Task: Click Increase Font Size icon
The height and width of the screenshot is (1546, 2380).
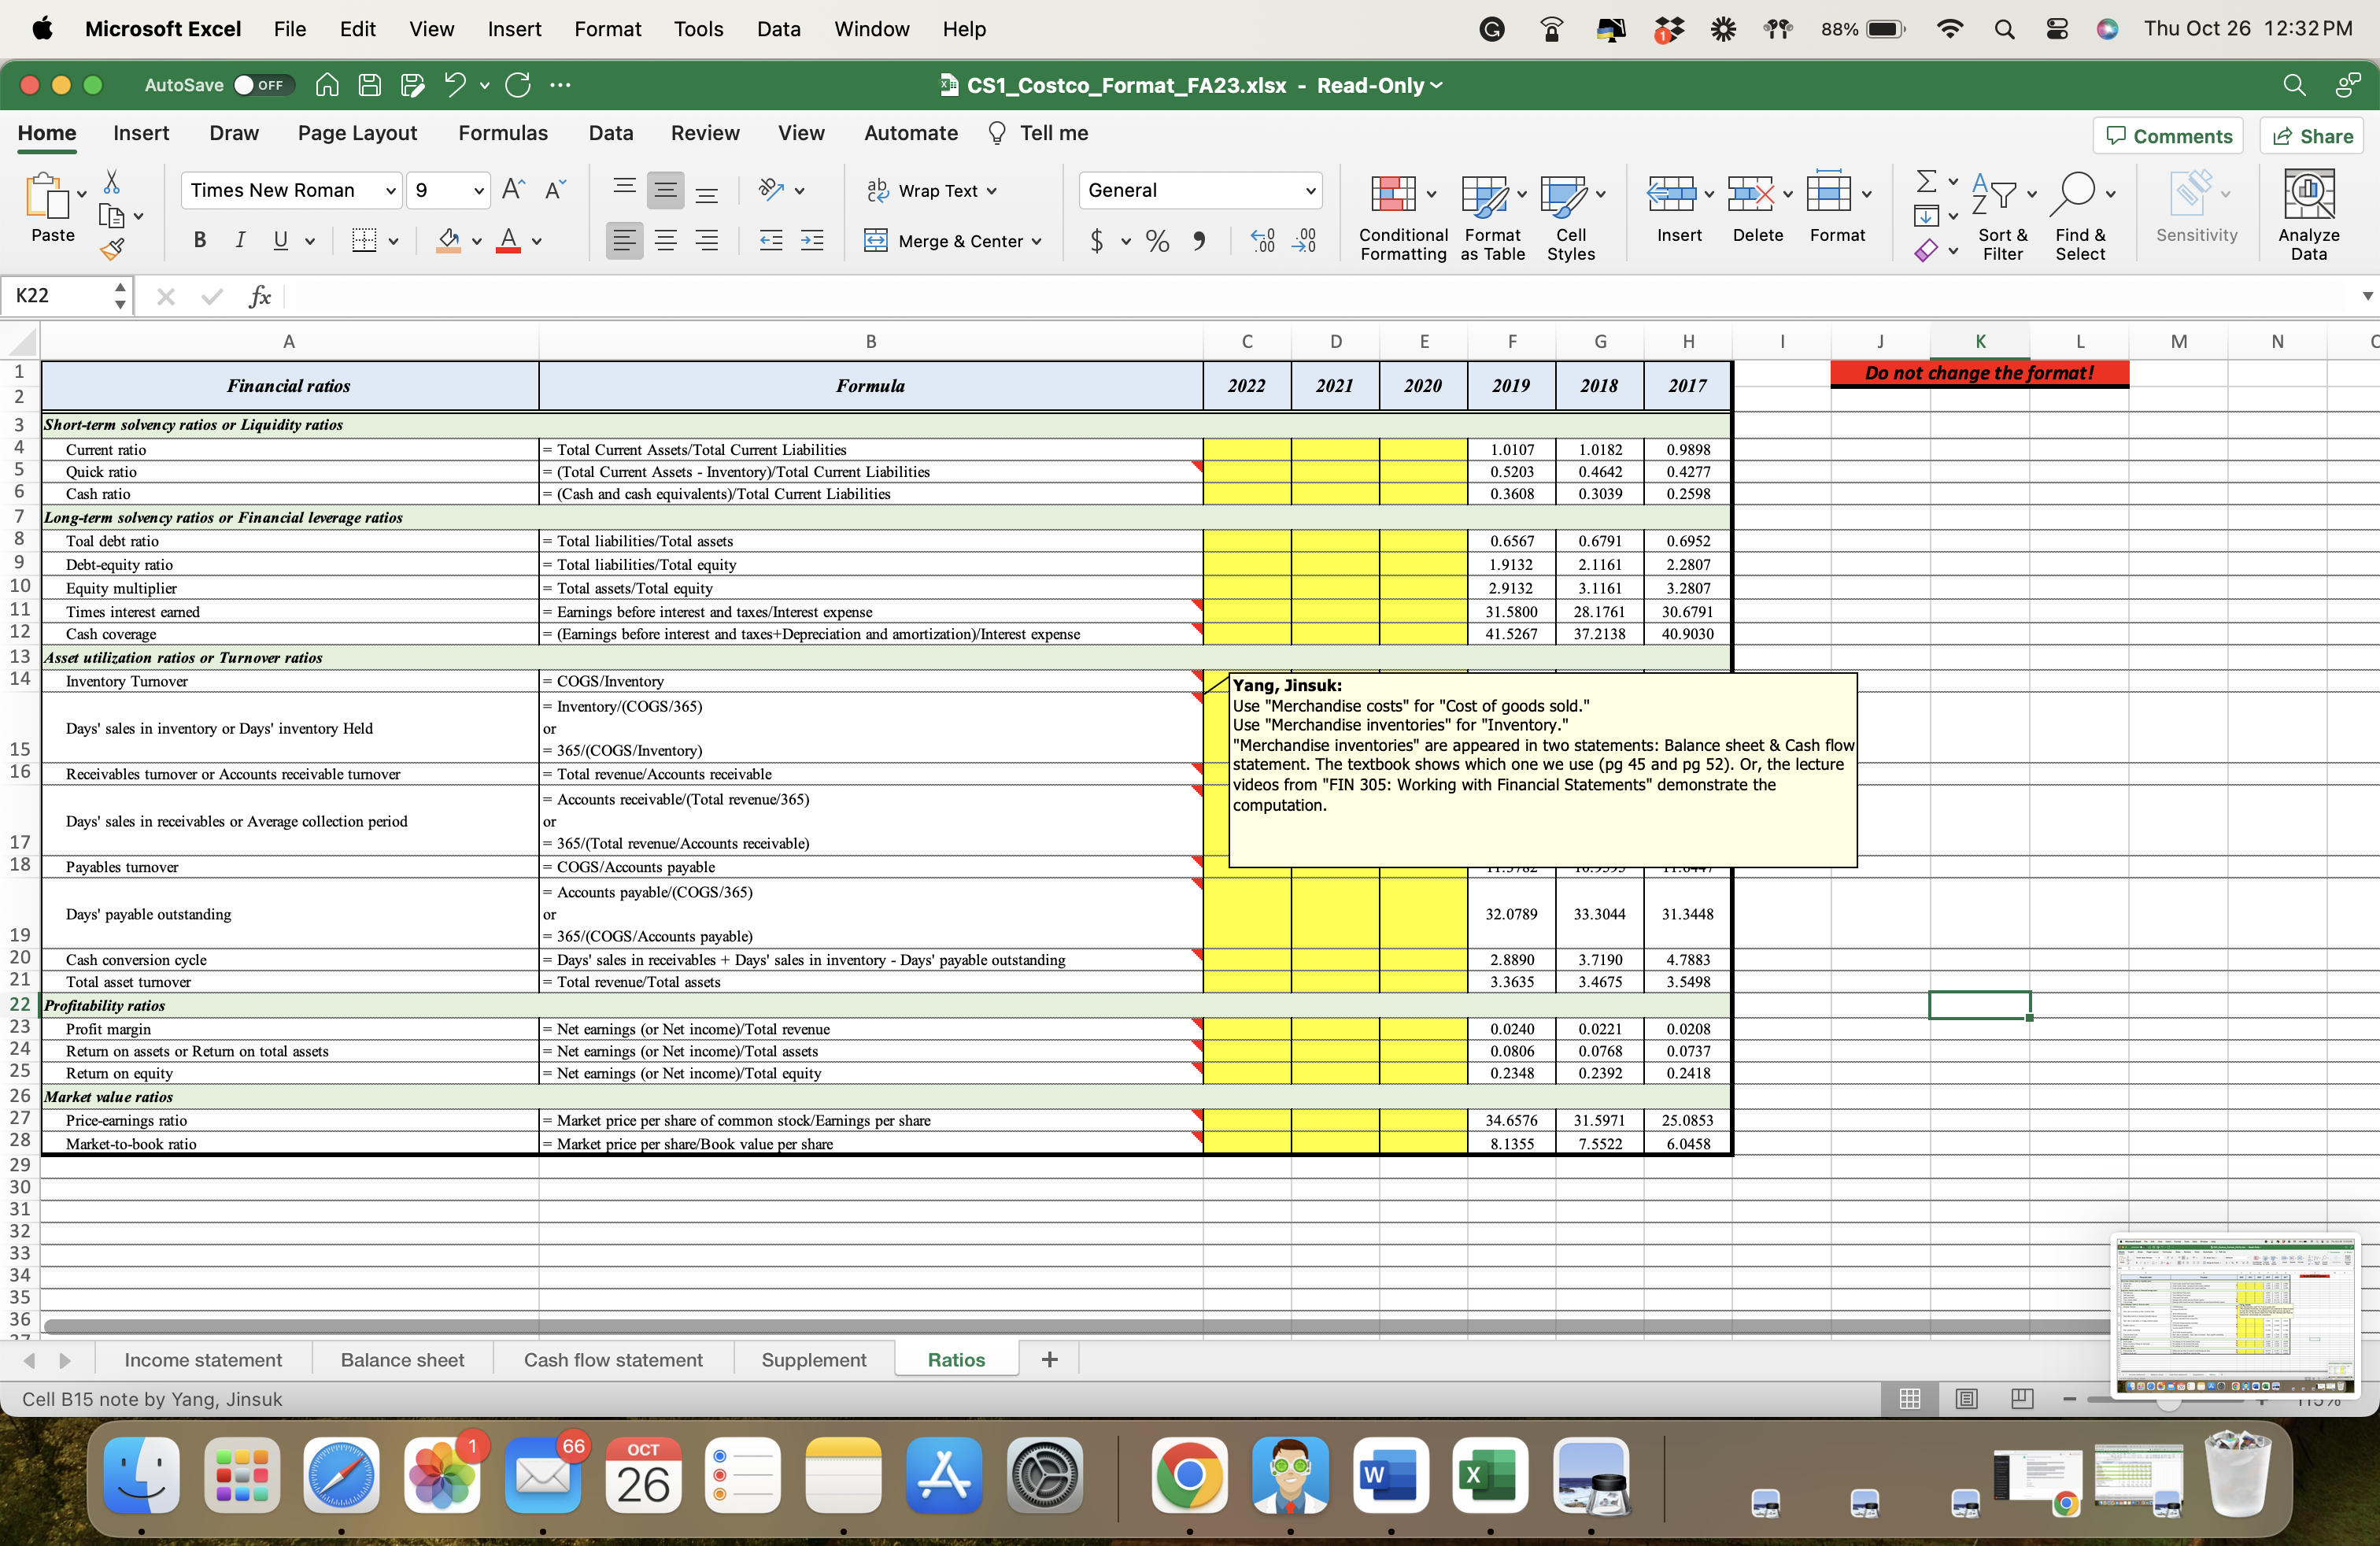Action: [x=513, y=189]
